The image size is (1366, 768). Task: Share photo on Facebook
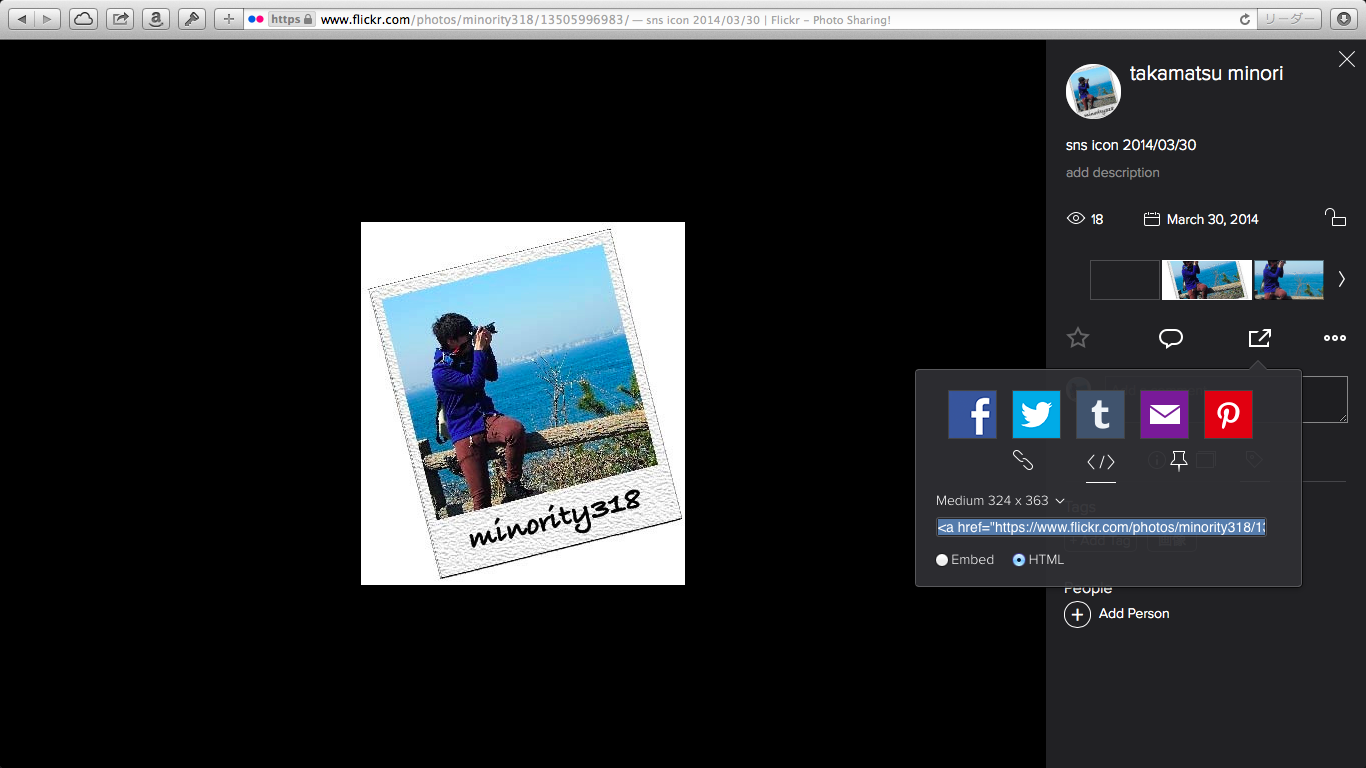tap(972, 414)
